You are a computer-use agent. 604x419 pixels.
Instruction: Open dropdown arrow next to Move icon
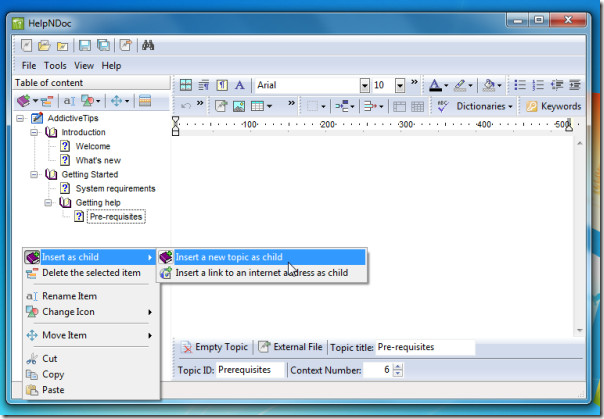click(x=127, y=101)
